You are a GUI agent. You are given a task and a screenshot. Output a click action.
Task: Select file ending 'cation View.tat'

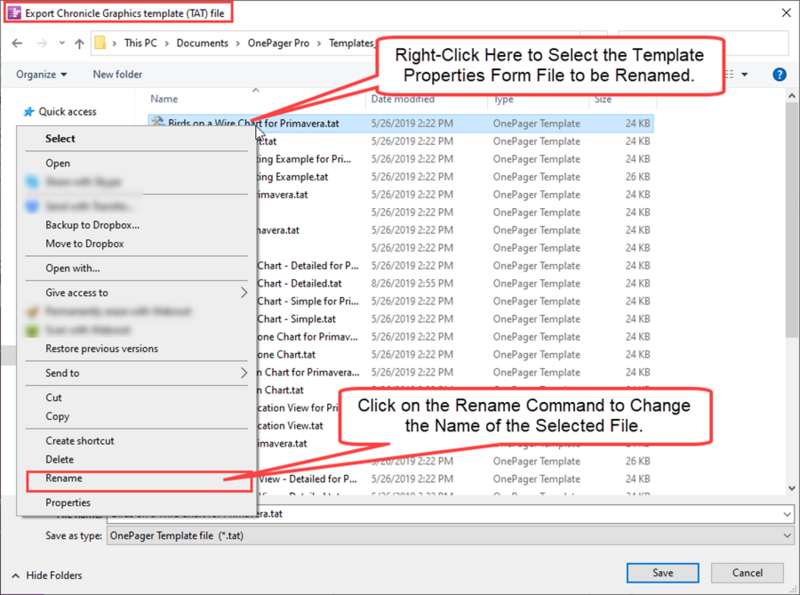coord(455,426)
